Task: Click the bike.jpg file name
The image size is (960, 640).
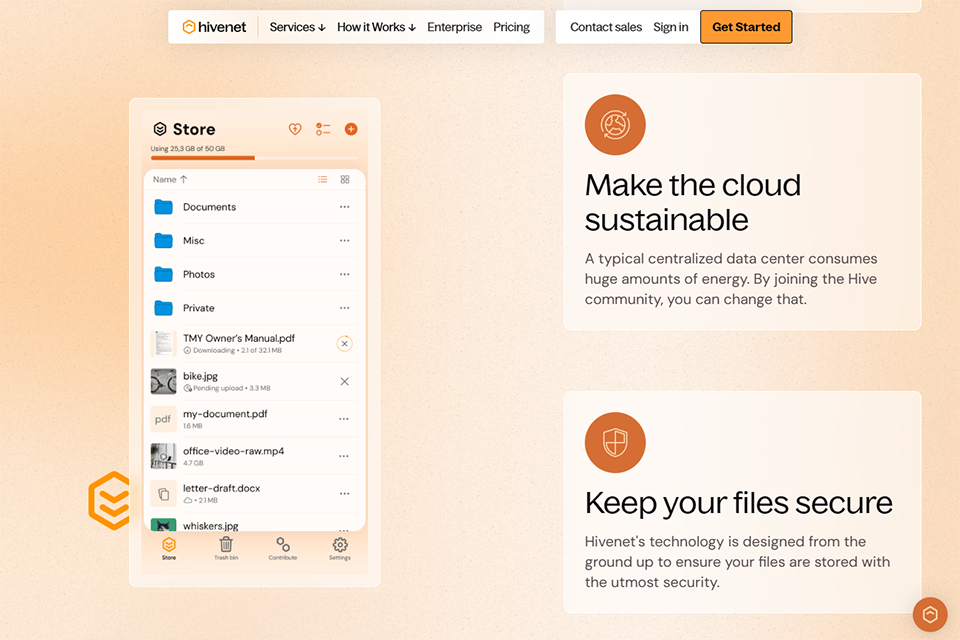Action: (x=200, y=376)
